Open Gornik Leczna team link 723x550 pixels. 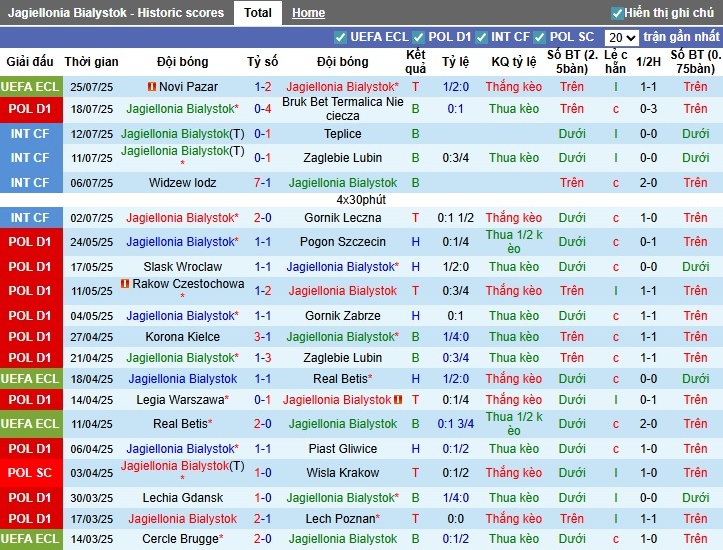tap(343, 218)
